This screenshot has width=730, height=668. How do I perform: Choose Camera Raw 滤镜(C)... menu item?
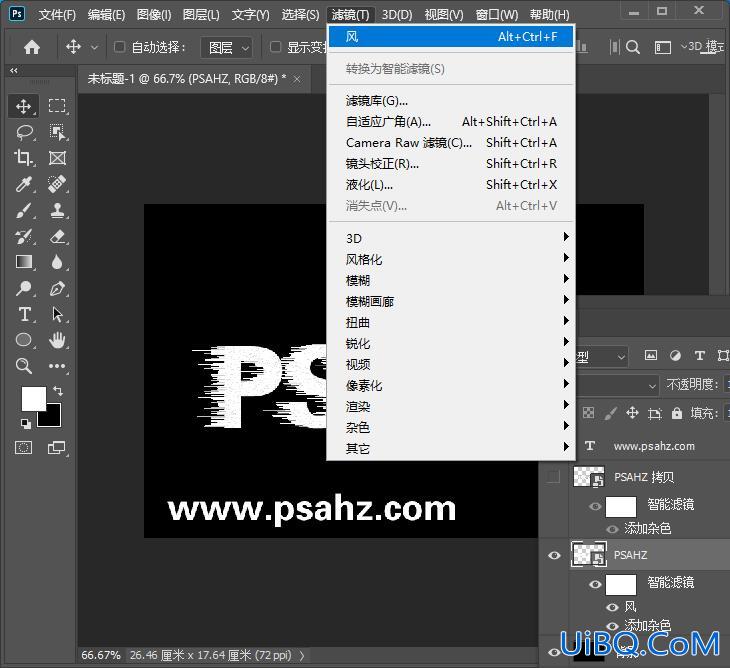point(451,142)
